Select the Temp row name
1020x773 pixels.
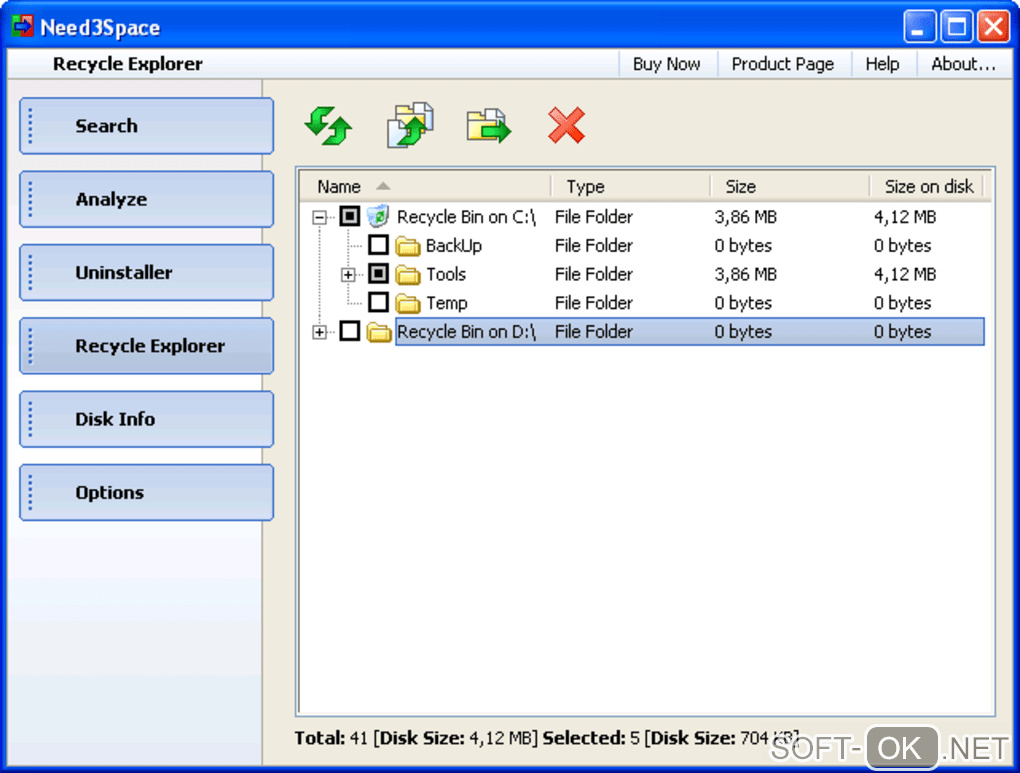447,303
